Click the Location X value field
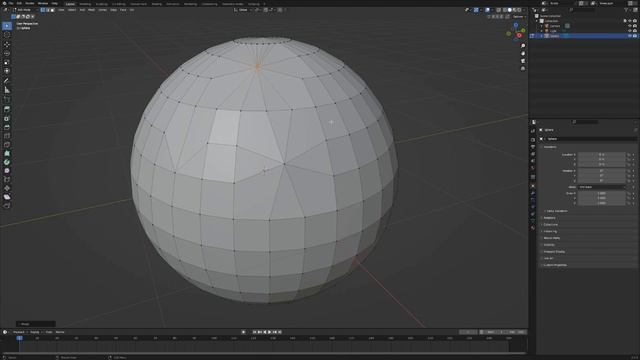 point(602,155)
